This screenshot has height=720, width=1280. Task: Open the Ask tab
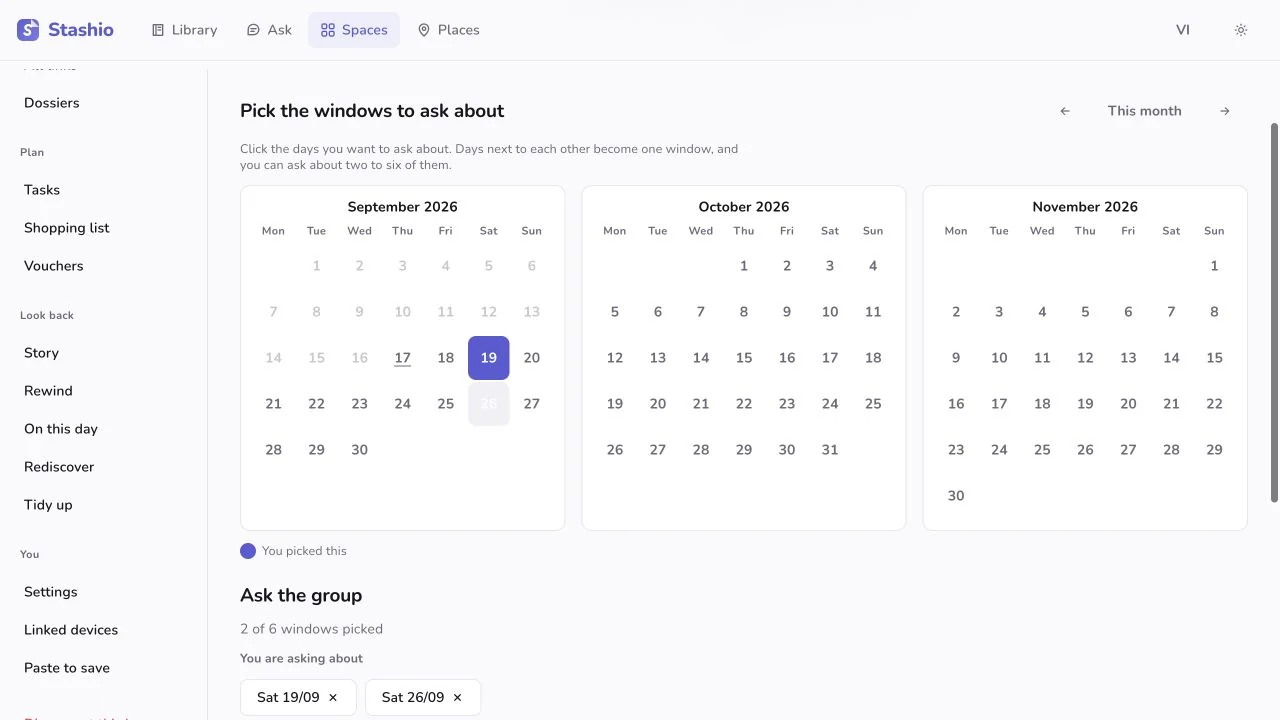click(269, 30)
